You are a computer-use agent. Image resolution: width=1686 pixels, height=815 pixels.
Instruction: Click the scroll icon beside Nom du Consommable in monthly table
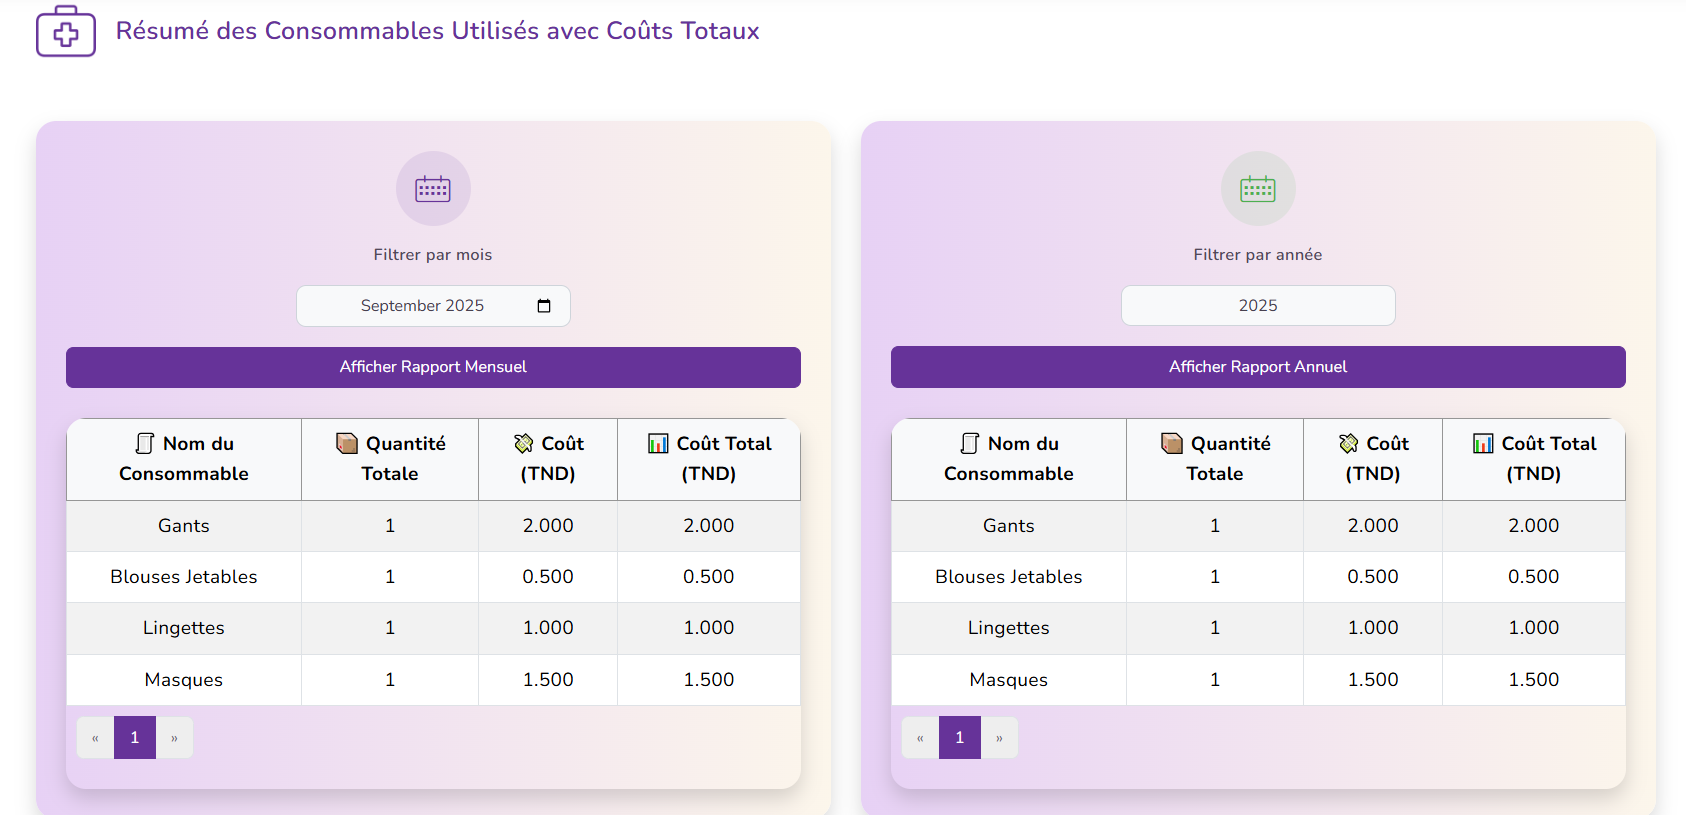click(x=145, y=443)
